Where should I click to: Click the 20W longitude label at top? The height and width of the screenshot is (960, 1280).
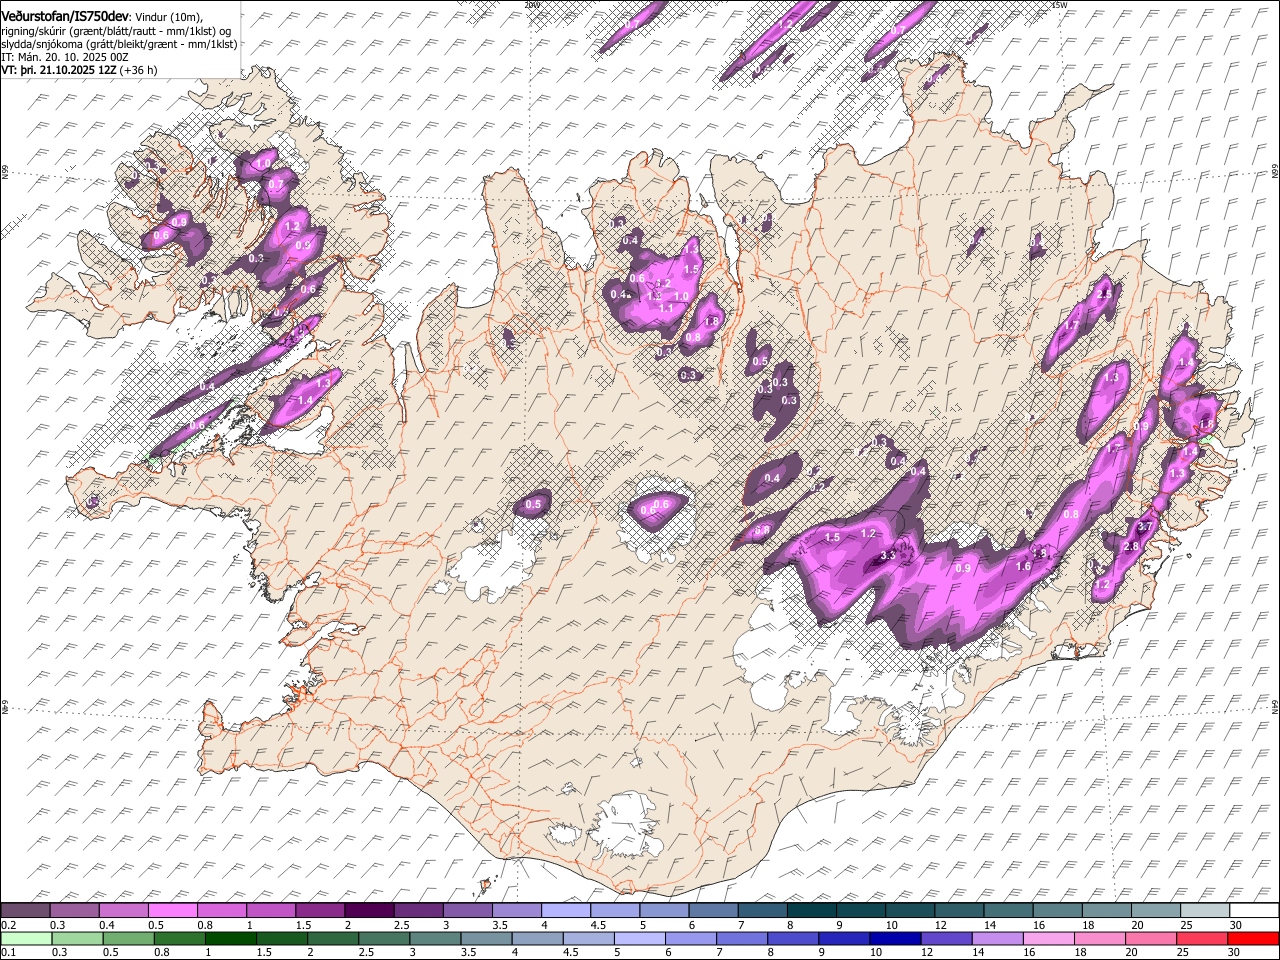[532, 5]
